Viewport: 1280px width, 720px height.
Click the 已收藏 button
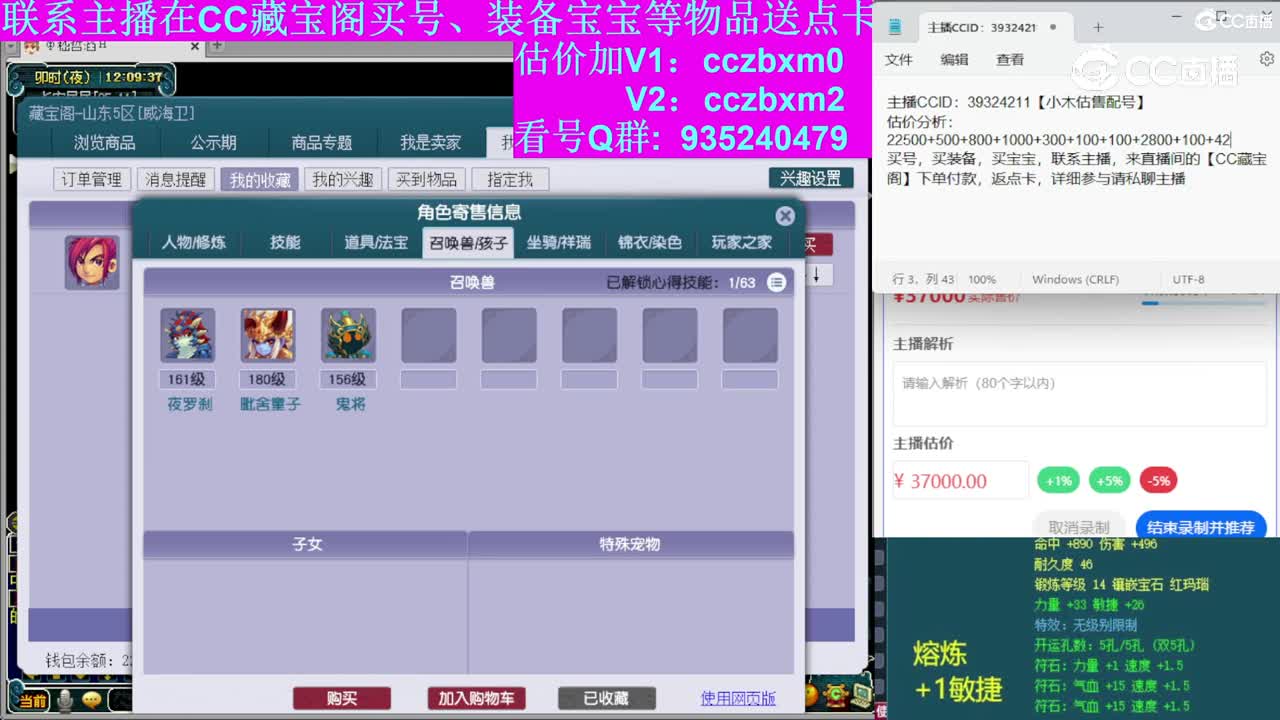coord(606,698)
